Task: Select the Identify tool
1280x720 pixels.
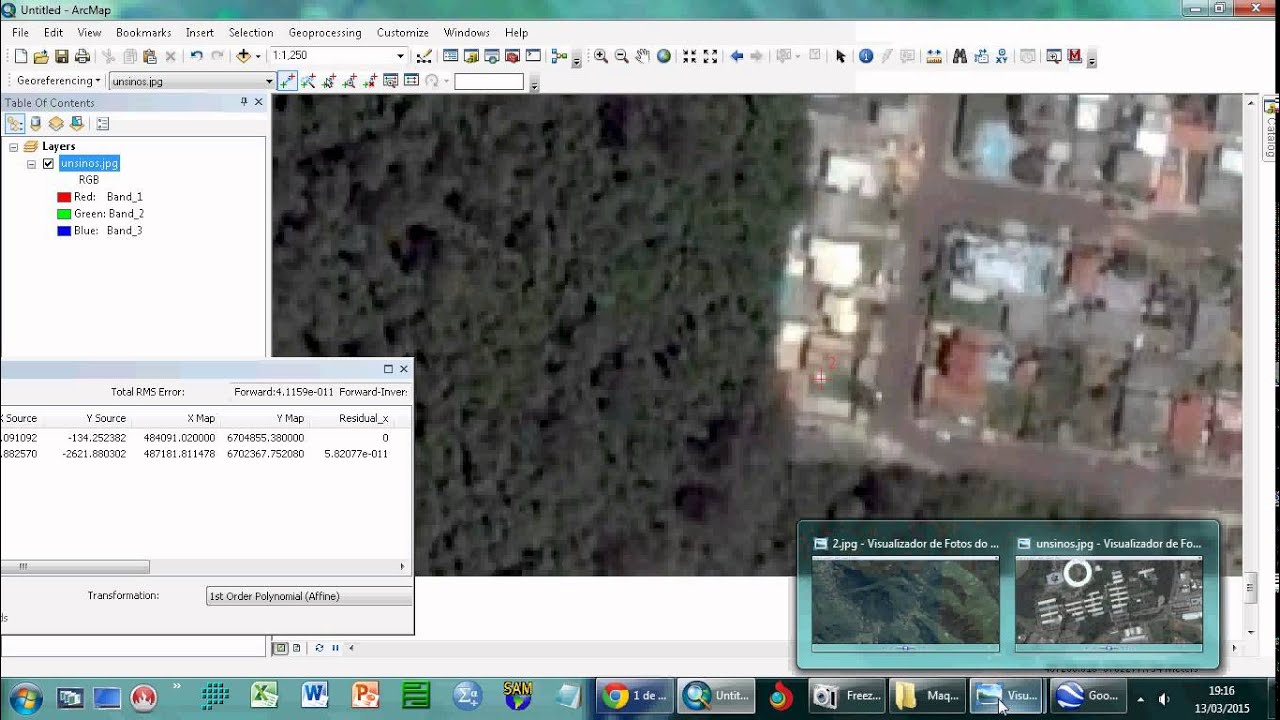Action: [x=866, y=57]
